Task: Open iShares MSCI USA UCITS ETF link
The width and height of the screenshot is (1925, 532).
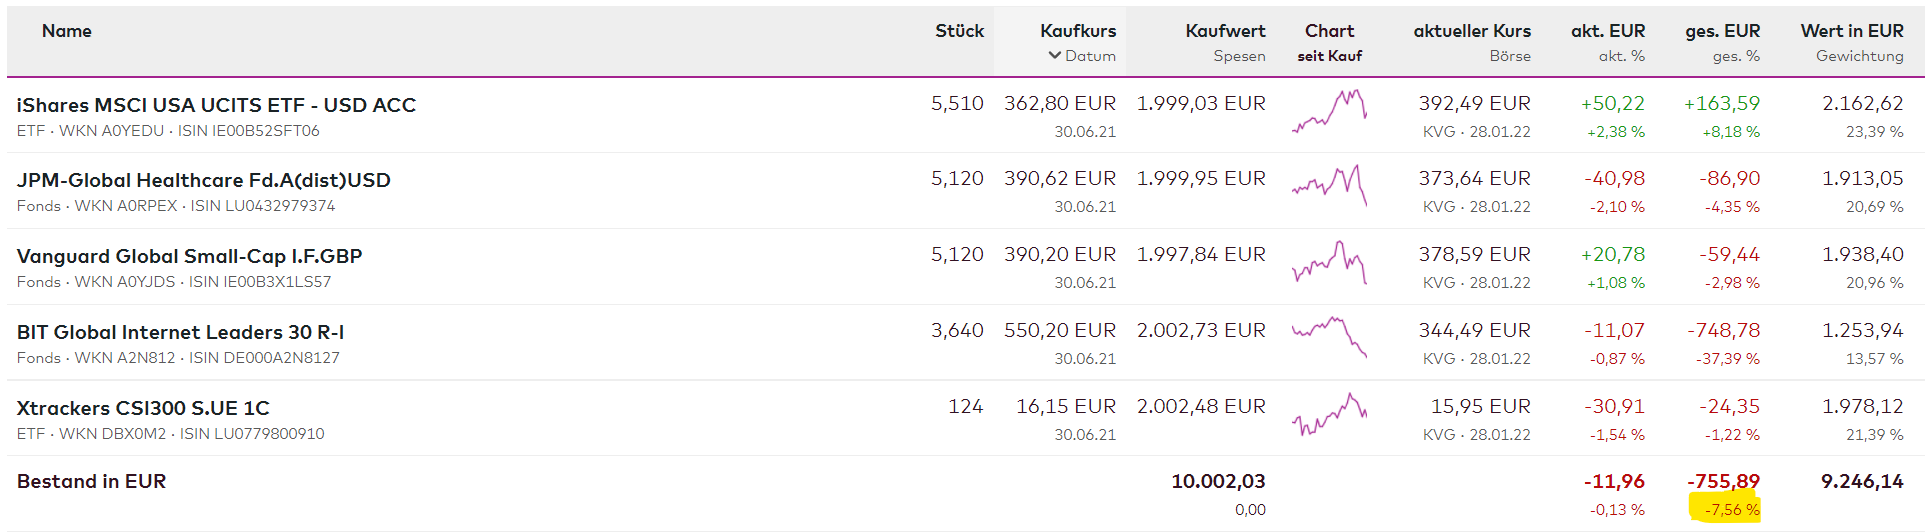Action: (216, 105)
